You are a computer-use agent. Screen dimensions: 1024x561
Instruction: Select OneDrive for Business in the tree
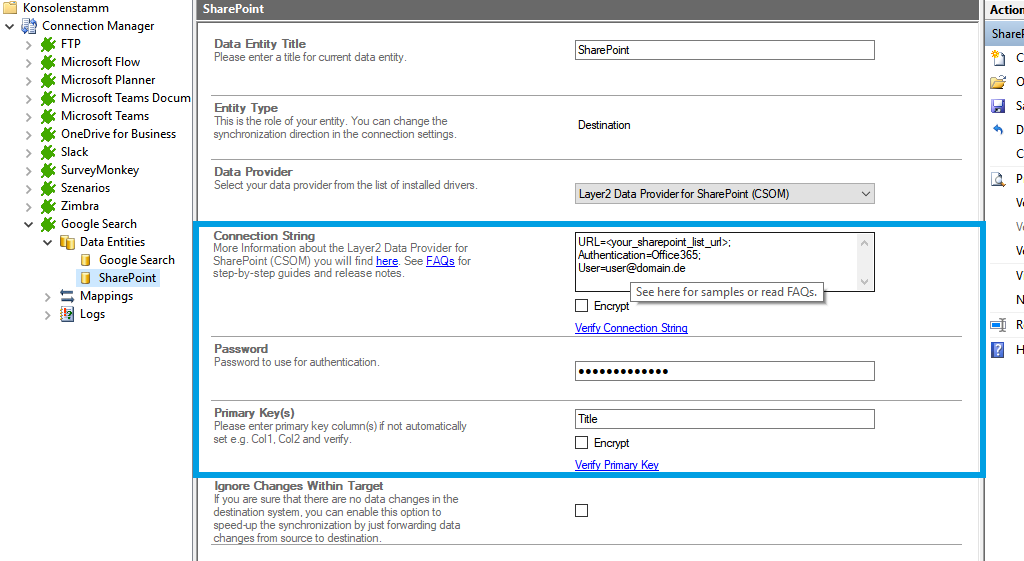118,134
